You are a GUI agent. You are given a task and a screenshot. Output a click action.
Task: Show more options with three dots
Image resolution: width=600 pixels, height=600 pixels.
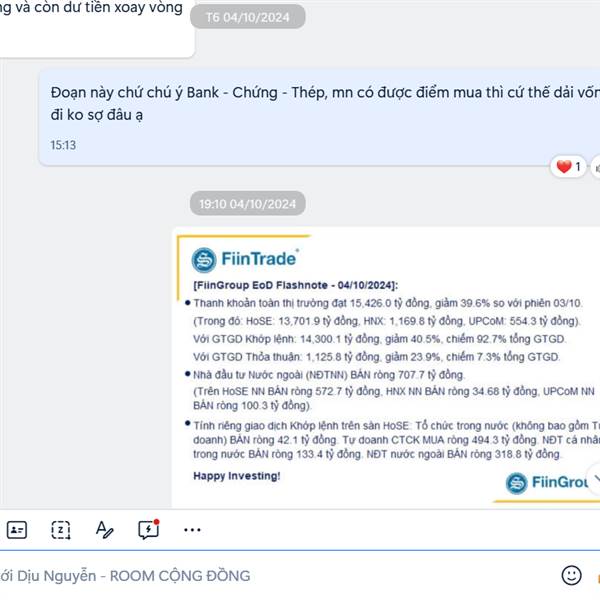tap(192, 530)
